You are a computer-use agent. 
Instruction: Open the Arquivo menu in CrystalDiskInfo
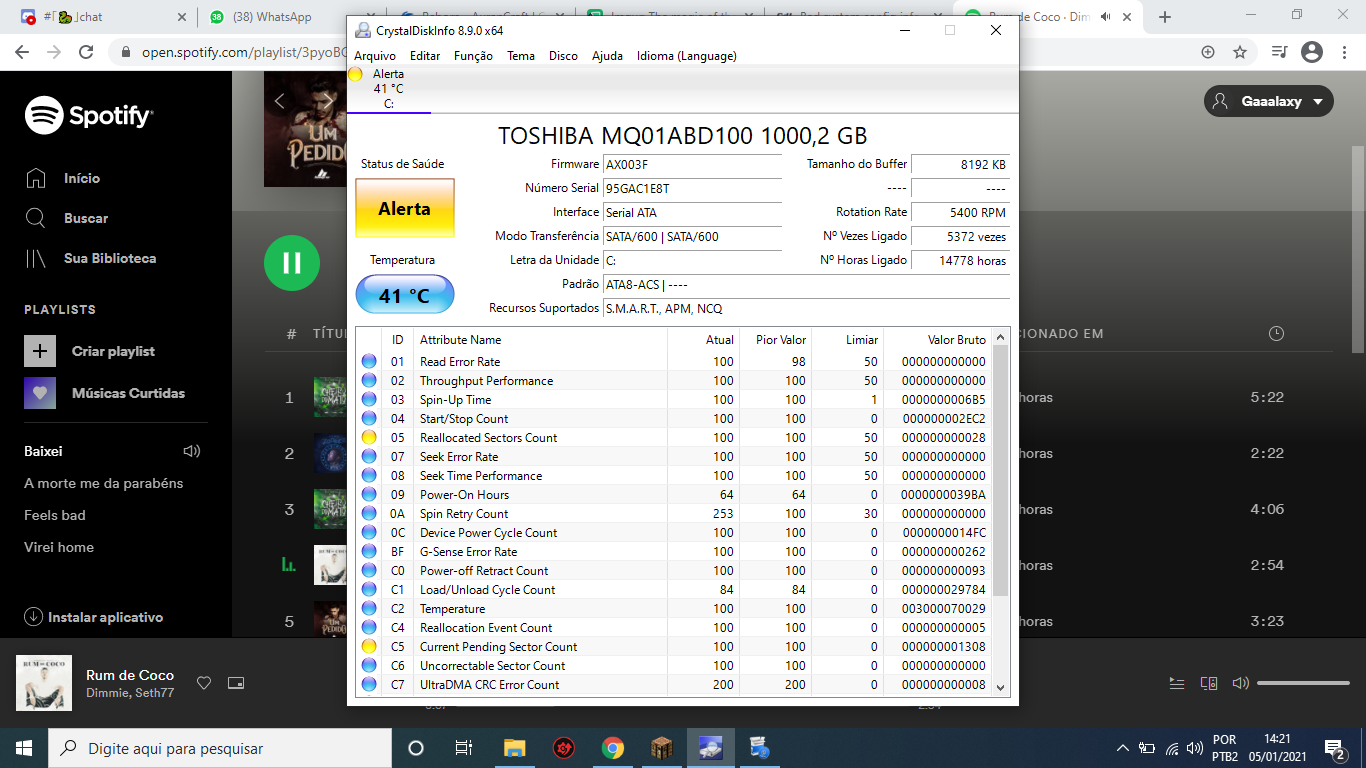(375, 56)
